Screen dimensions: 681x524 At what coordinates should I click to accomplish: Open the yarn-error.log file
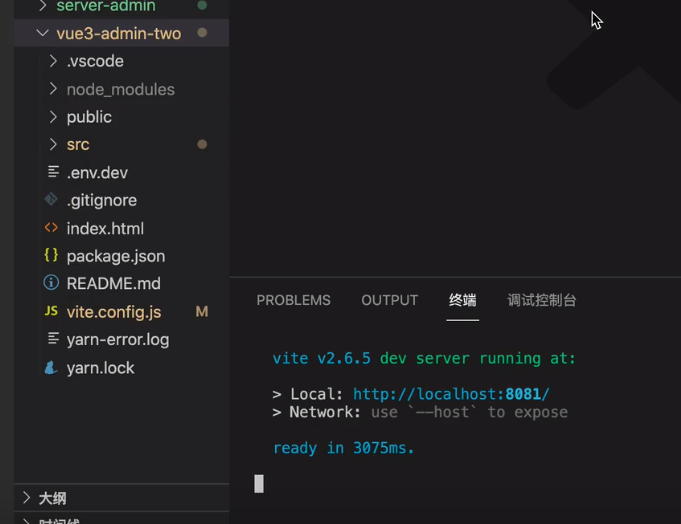click(118, 340)
